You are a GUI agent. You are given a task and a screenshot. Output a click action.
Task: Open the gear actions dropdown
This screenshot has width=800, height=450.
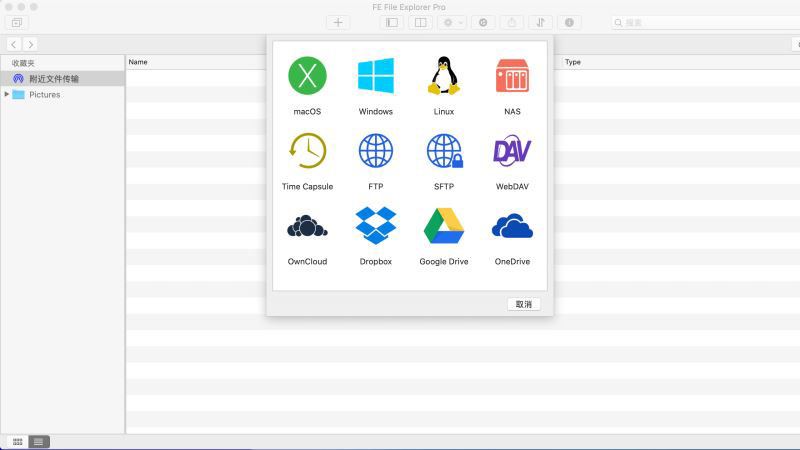(452, 22)
